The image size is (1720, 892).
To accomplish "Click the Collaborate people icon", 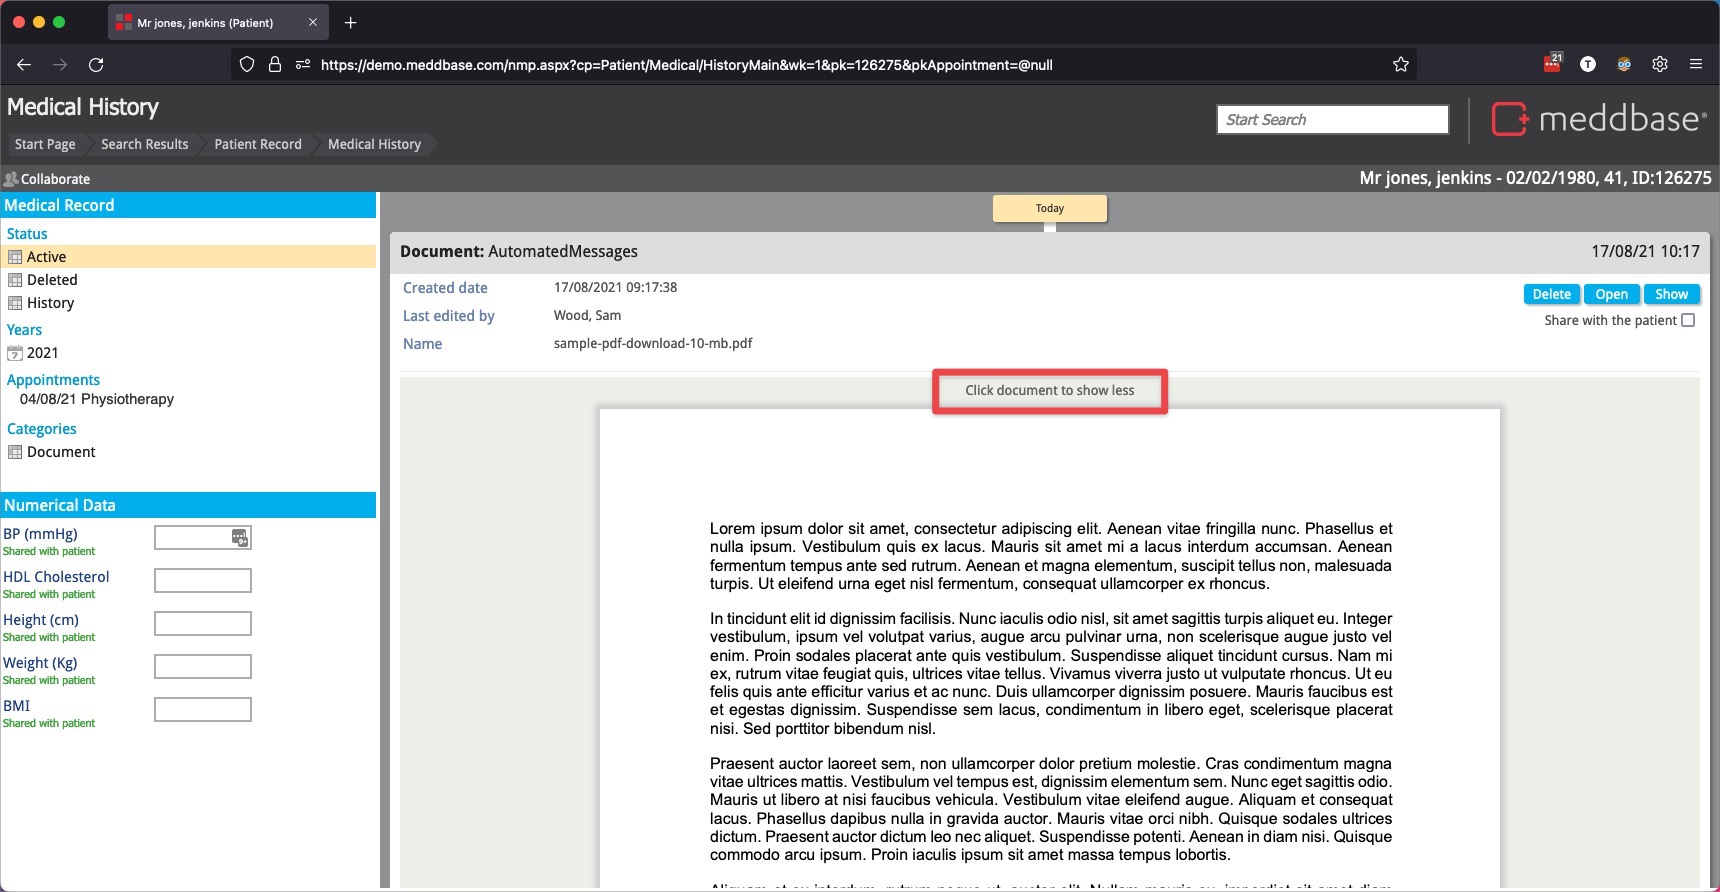I will [11, 179].
